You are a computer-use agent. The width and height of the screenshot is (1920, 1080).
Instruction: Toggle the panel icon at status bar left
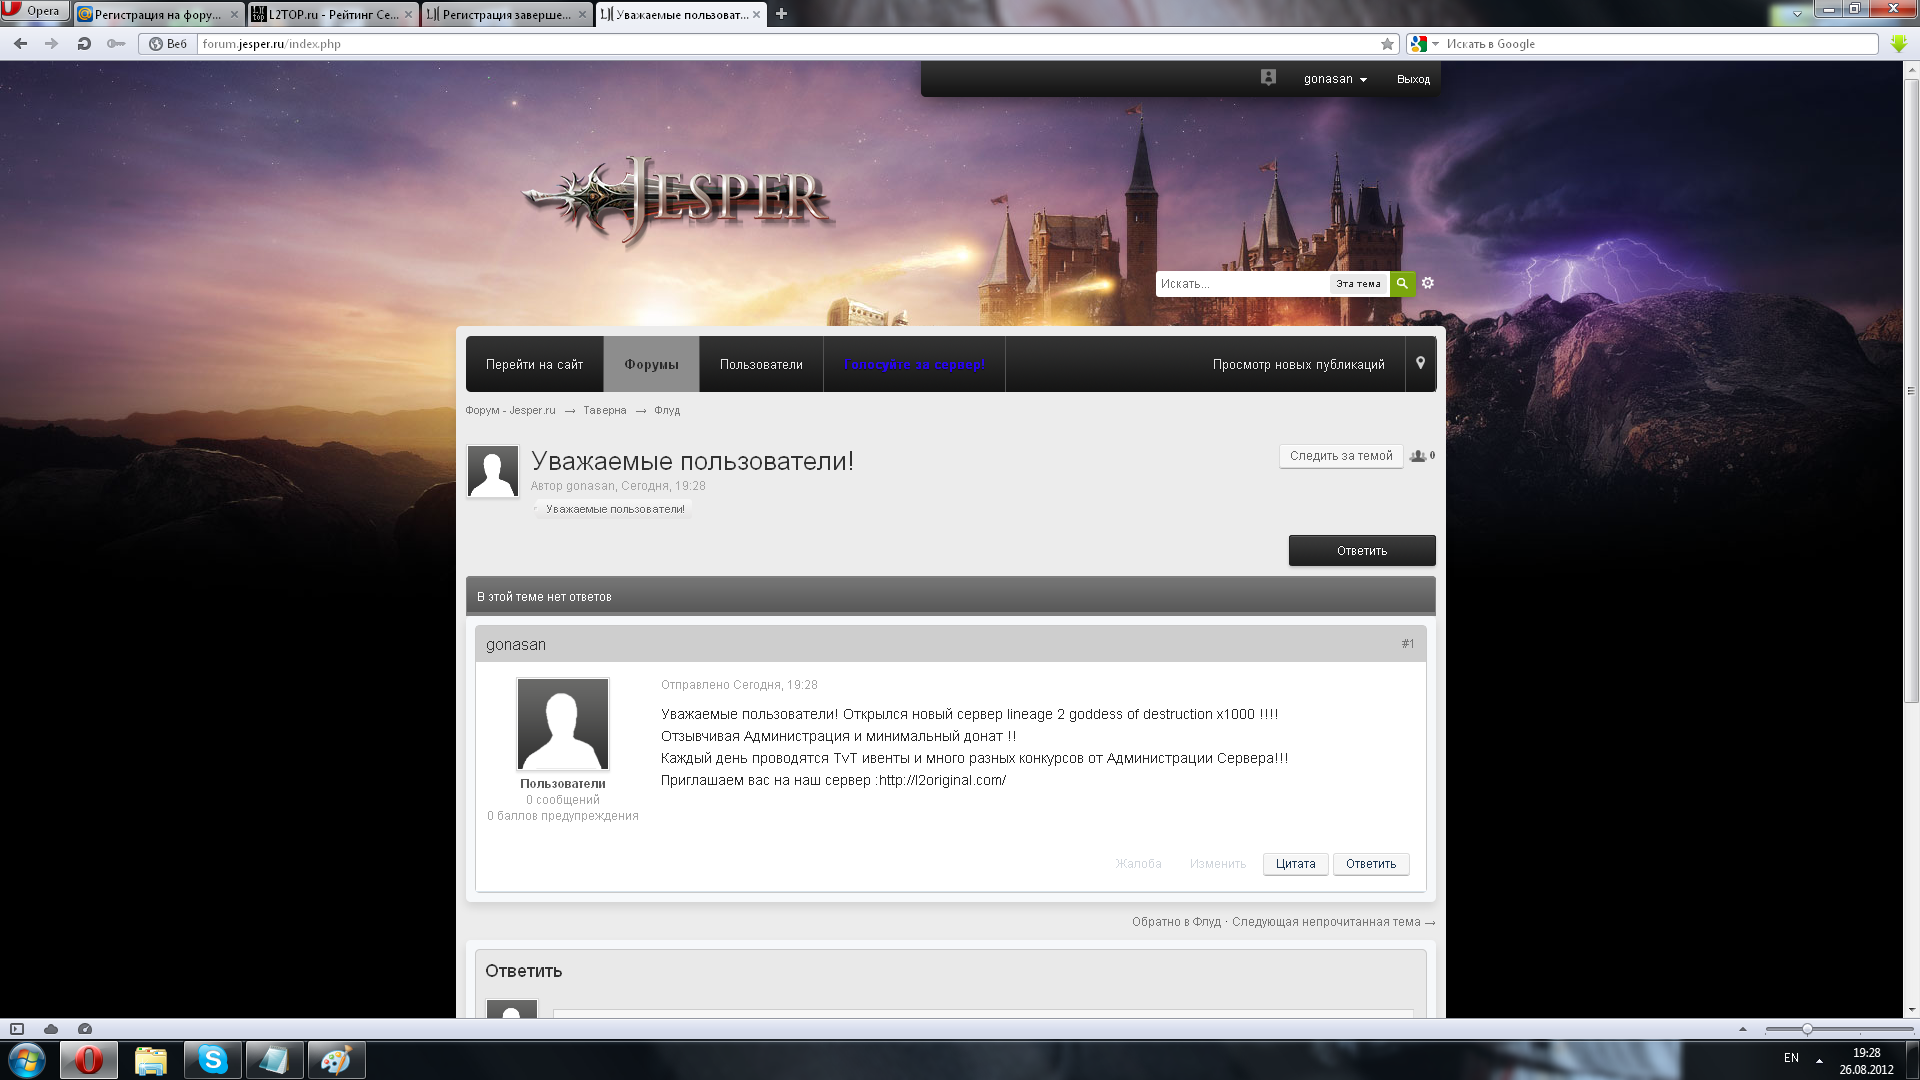pyautogui.click(x=17, y=1029)
